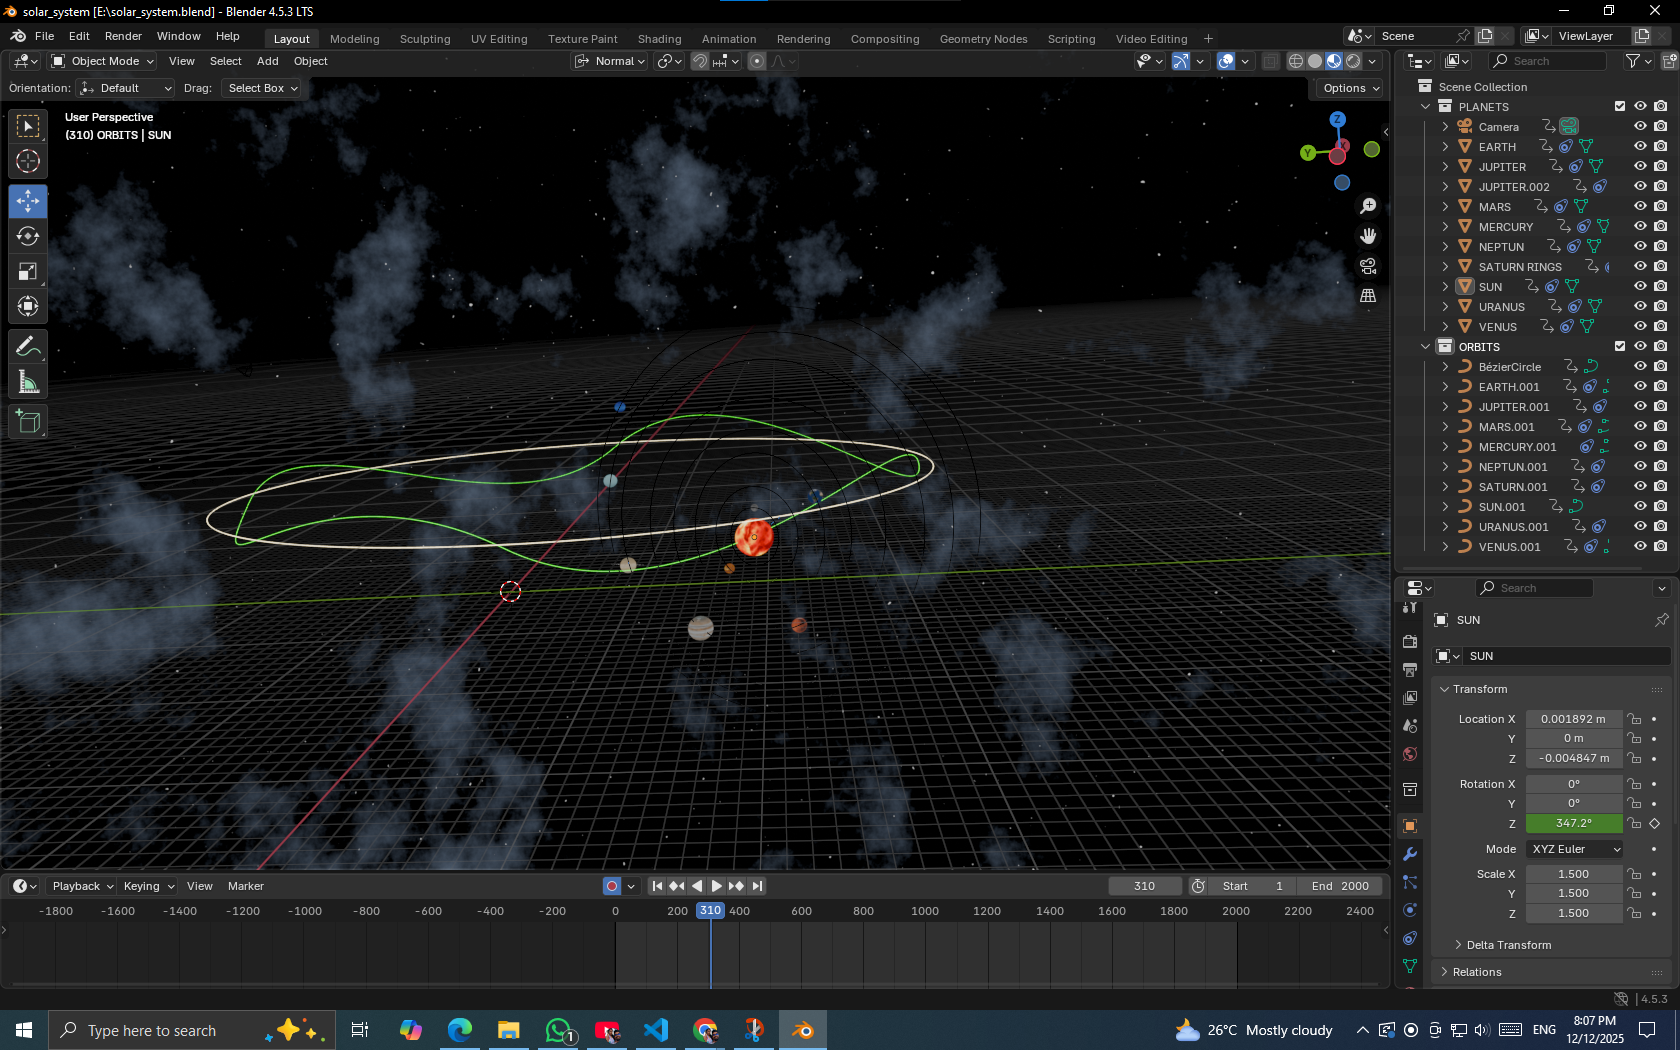Image resolution: width=1680 pixels, height=1050 pixels.
Task: Open the Render menu in the top bar
Action: [x=123, y=36]
